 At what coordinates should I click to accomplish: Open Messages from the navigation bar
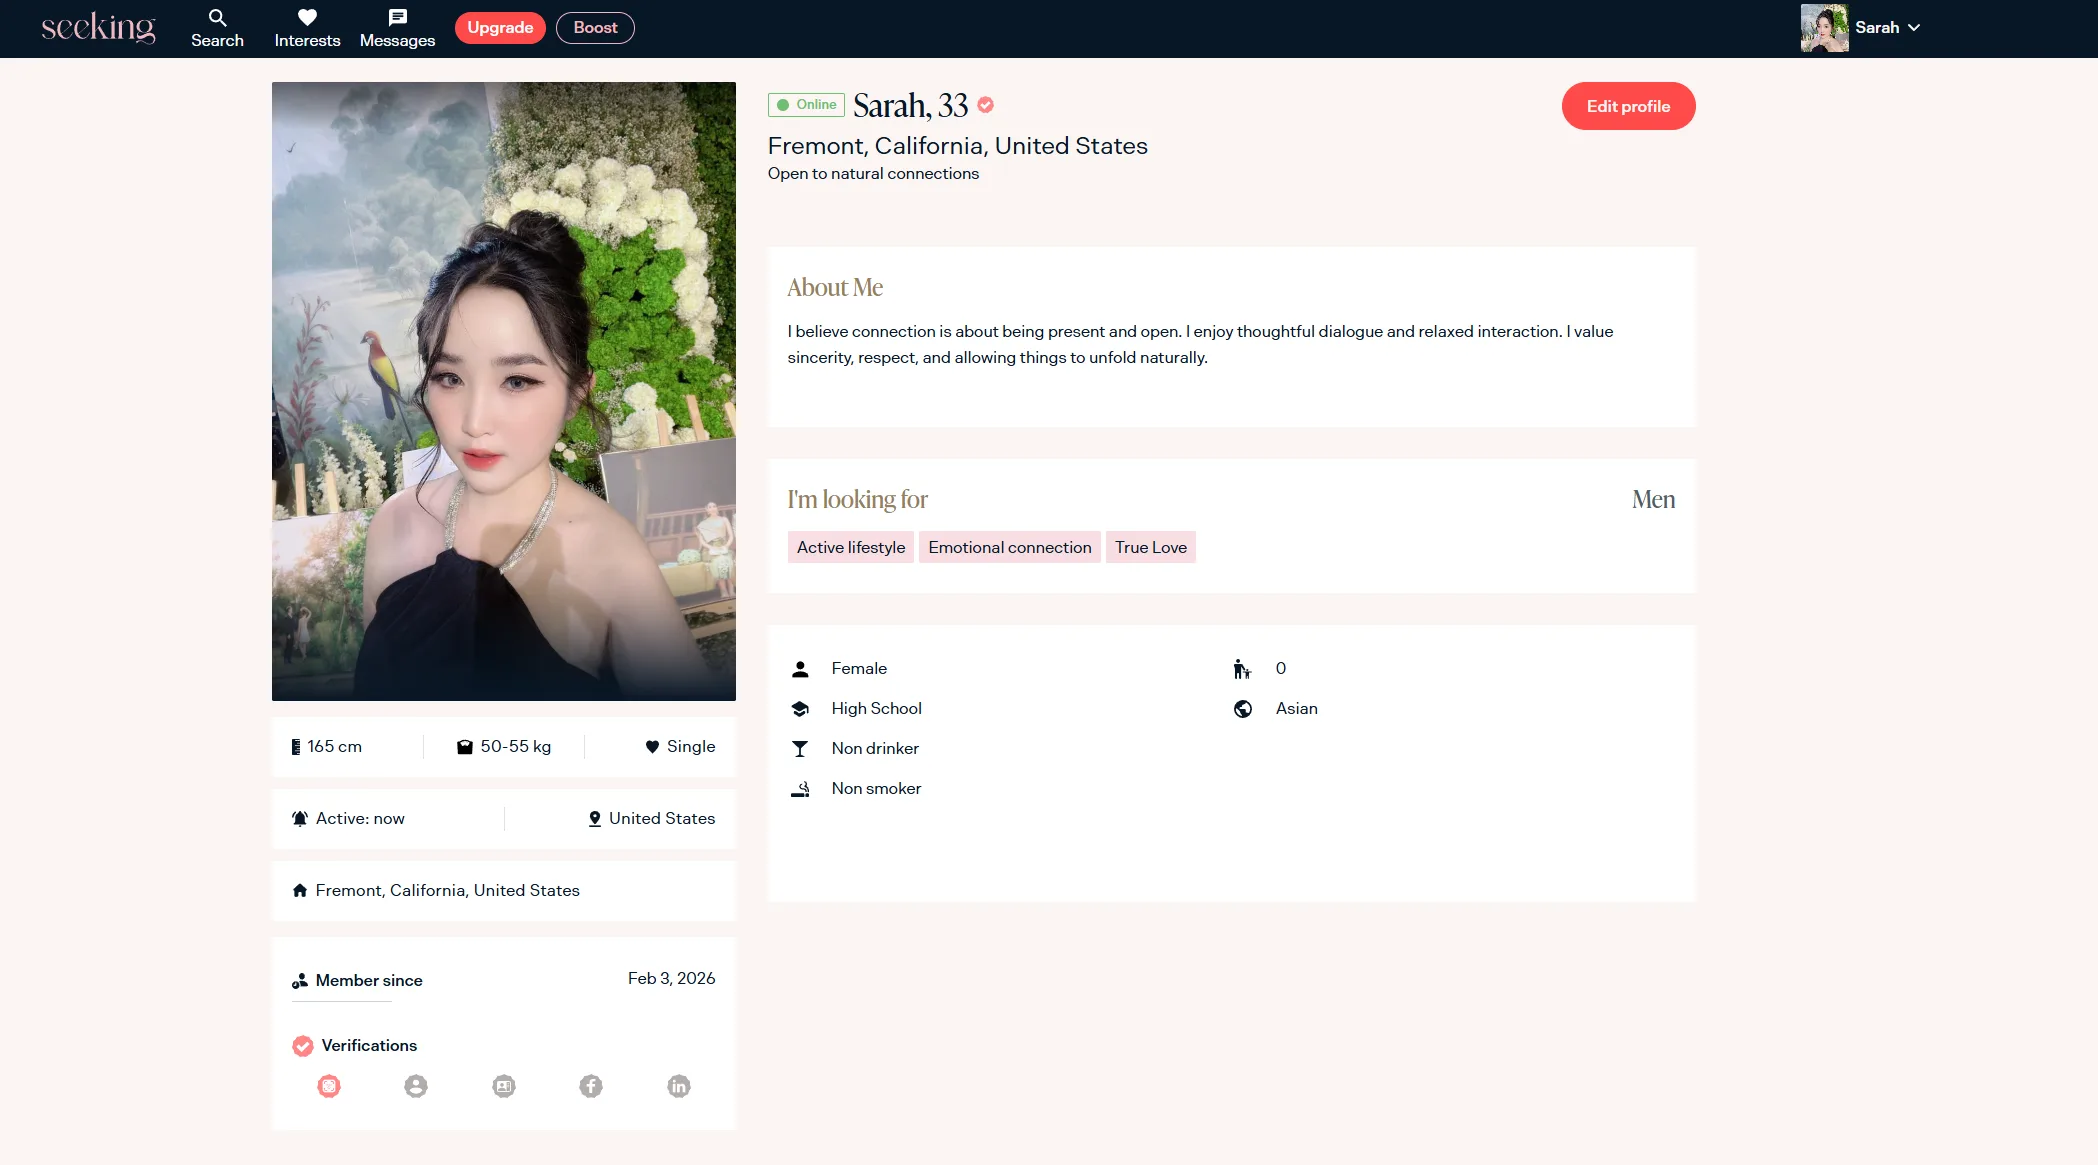(397, 28)
